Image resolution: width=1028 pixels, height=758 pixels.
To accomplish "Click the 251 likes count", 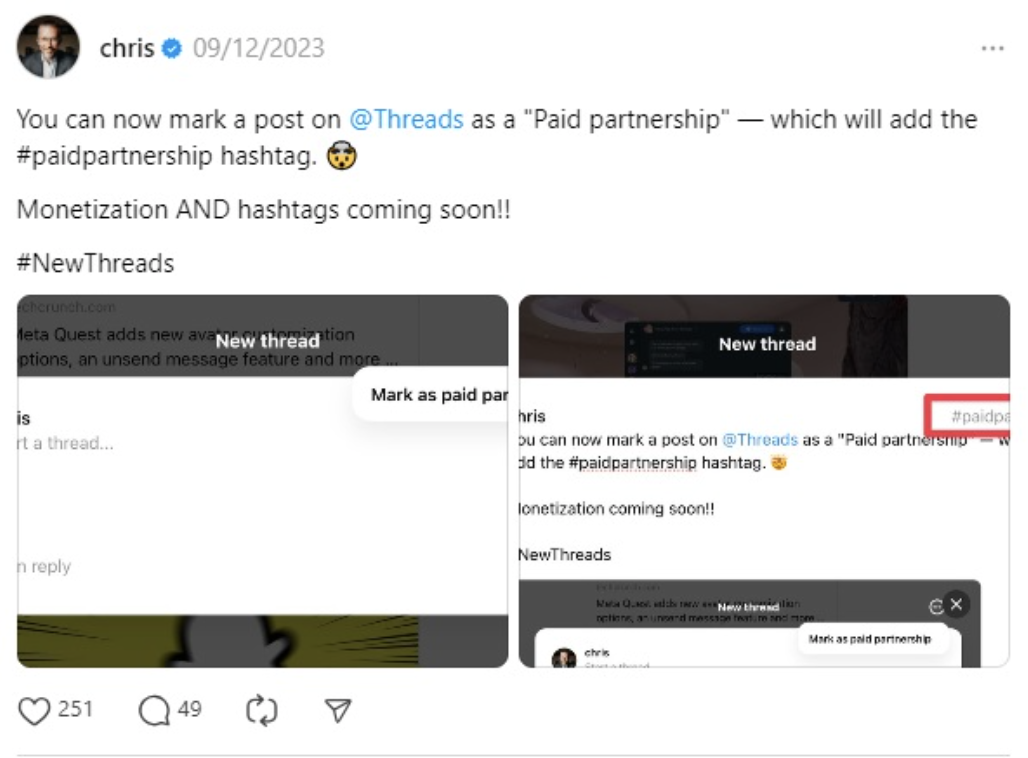I will click(75, 710).
